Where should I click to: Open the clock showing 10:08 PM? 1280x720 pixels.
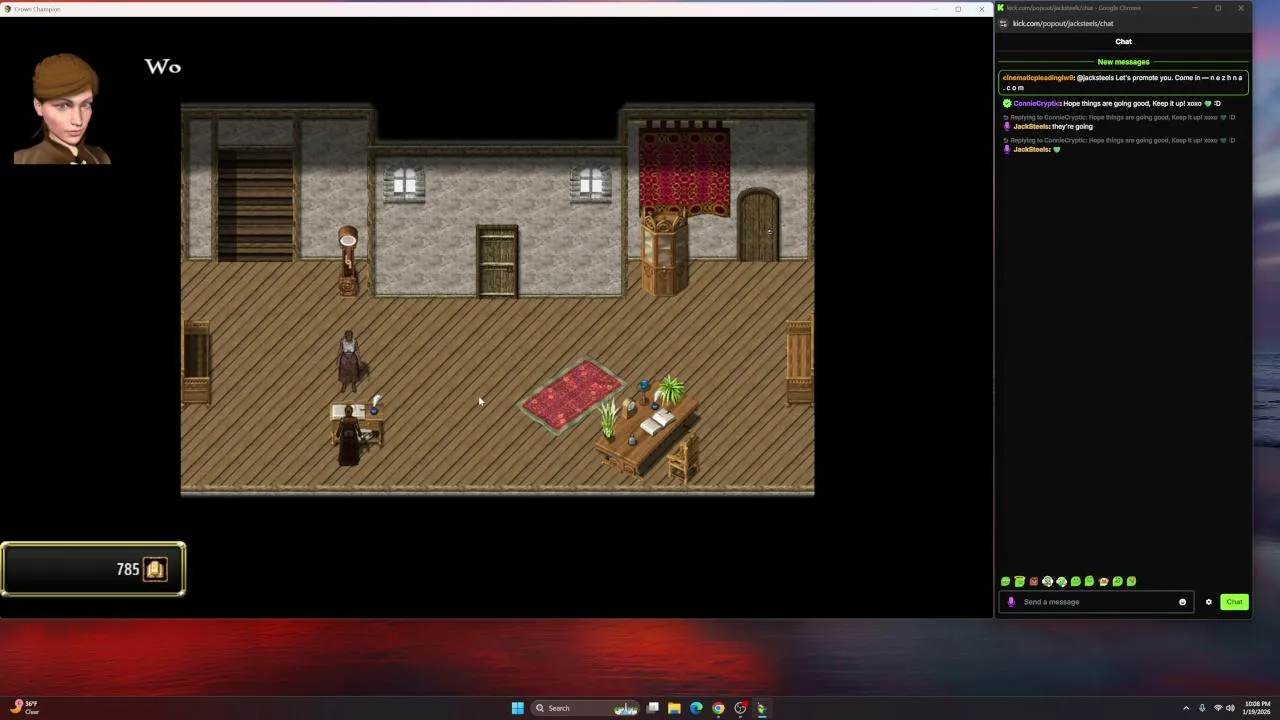click(1258, 708)
